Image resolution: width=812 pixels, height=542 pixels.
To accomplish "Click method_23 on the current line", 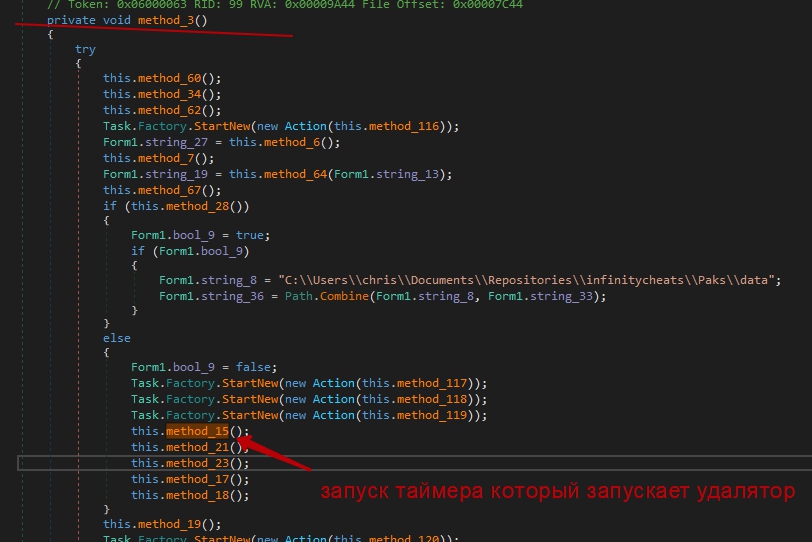I will click(x=197, y=463).
